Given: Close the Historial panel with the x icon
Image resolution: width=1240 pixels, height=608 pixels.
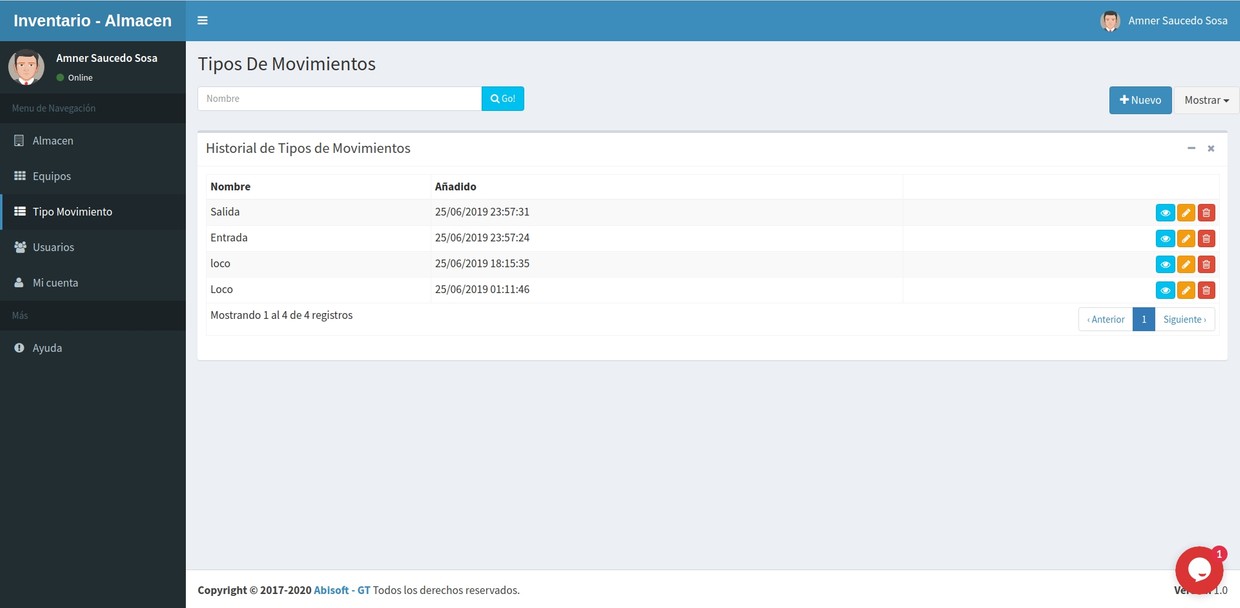Looking at the screenshot, I should pyautogui.click(x=1211, y=148).
